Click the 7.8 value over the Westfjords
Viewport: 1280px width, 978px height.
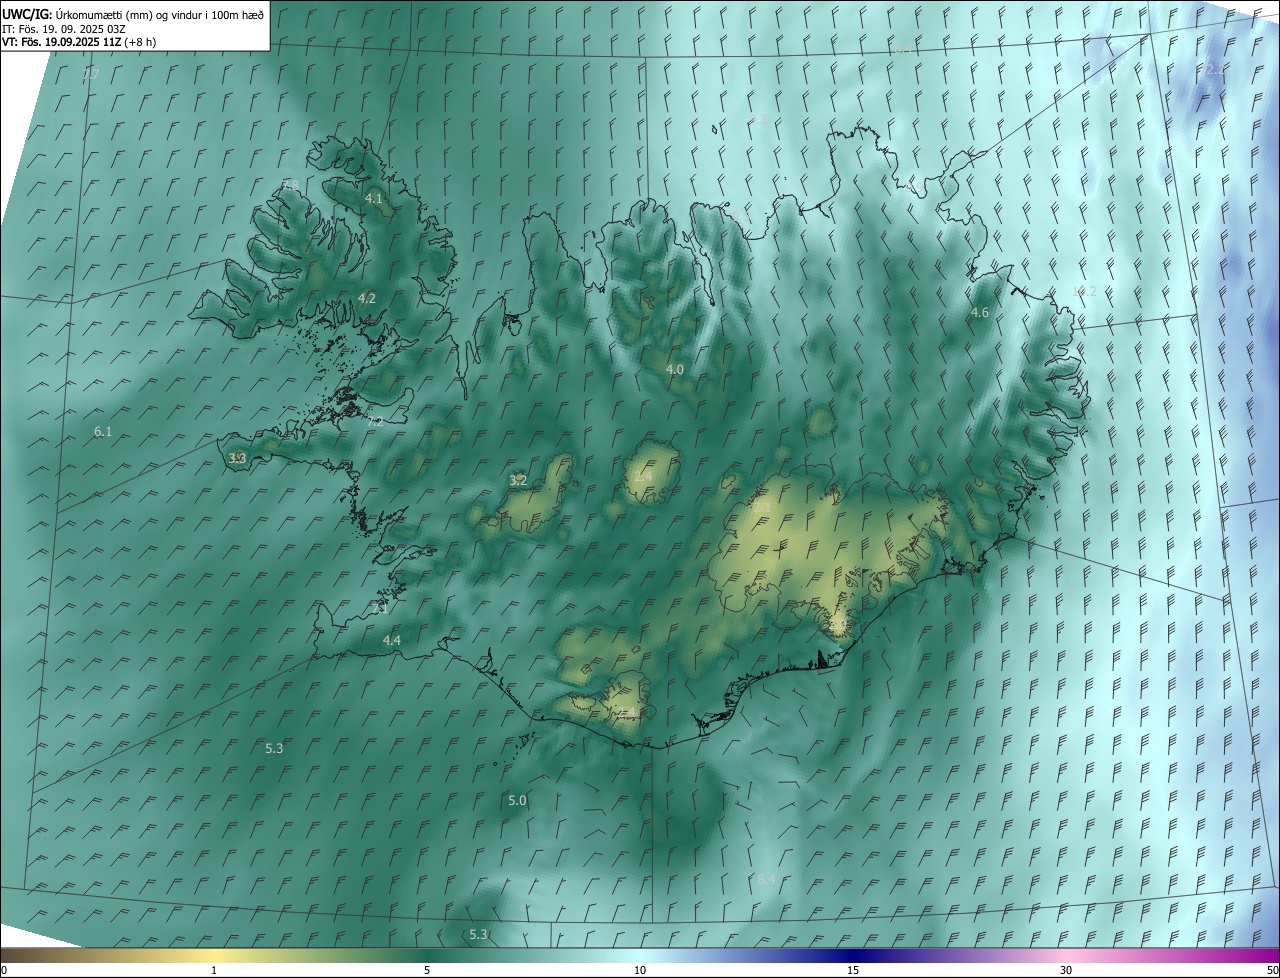click(290, 185)
